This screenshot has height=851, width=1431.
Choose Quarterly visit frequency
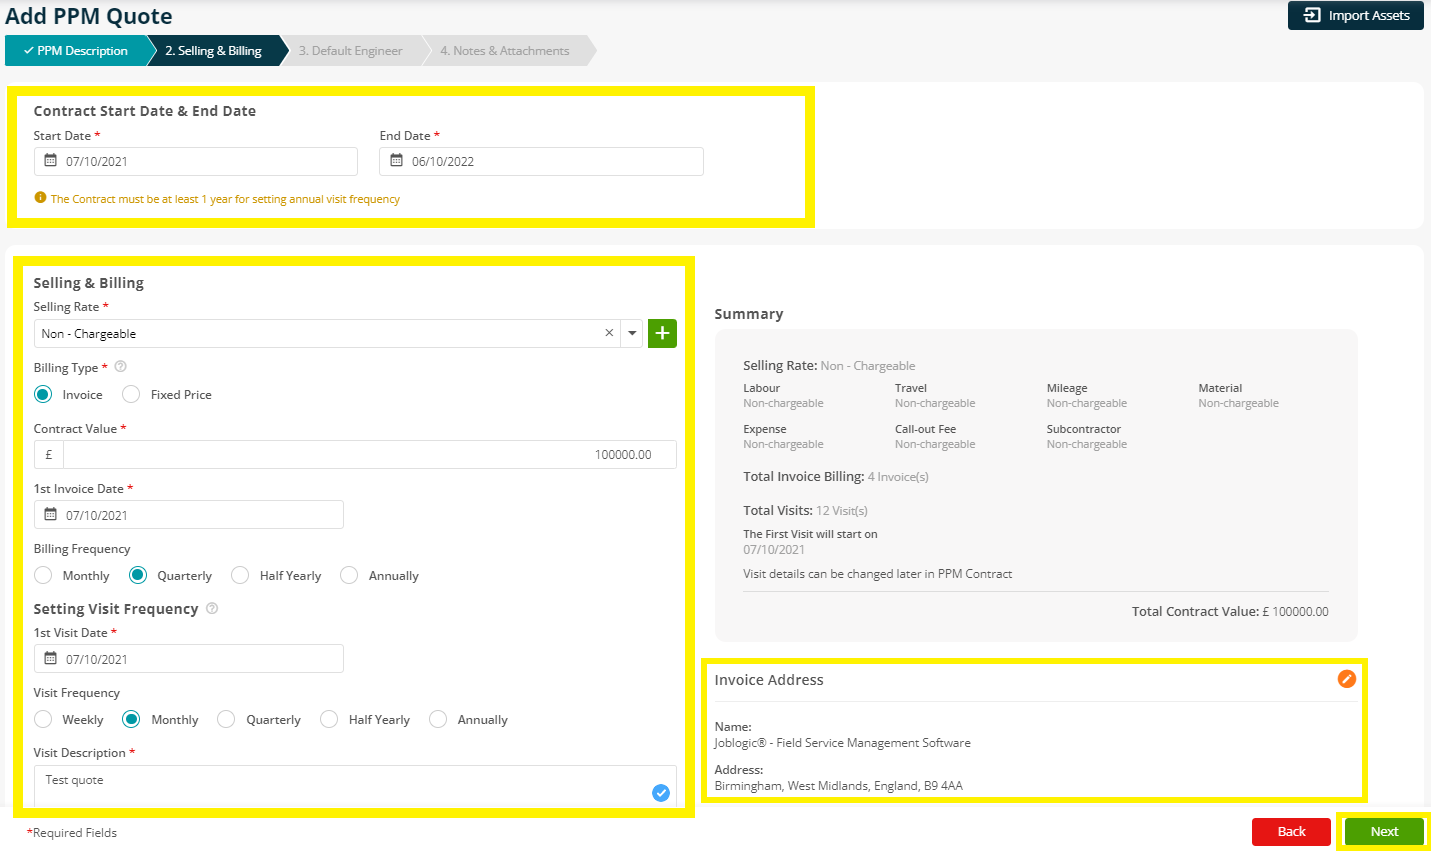point(226,719)
